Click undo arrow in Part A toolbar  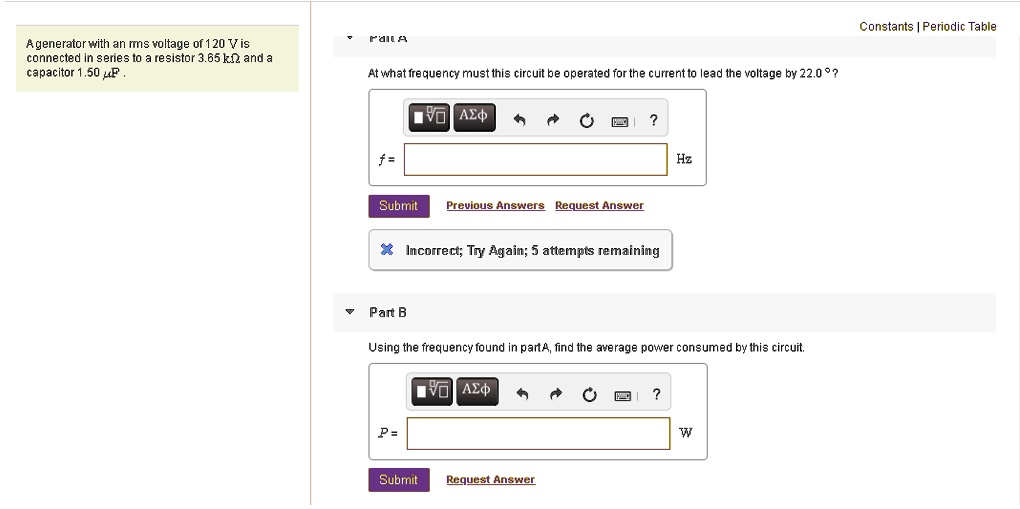(519, 121)
